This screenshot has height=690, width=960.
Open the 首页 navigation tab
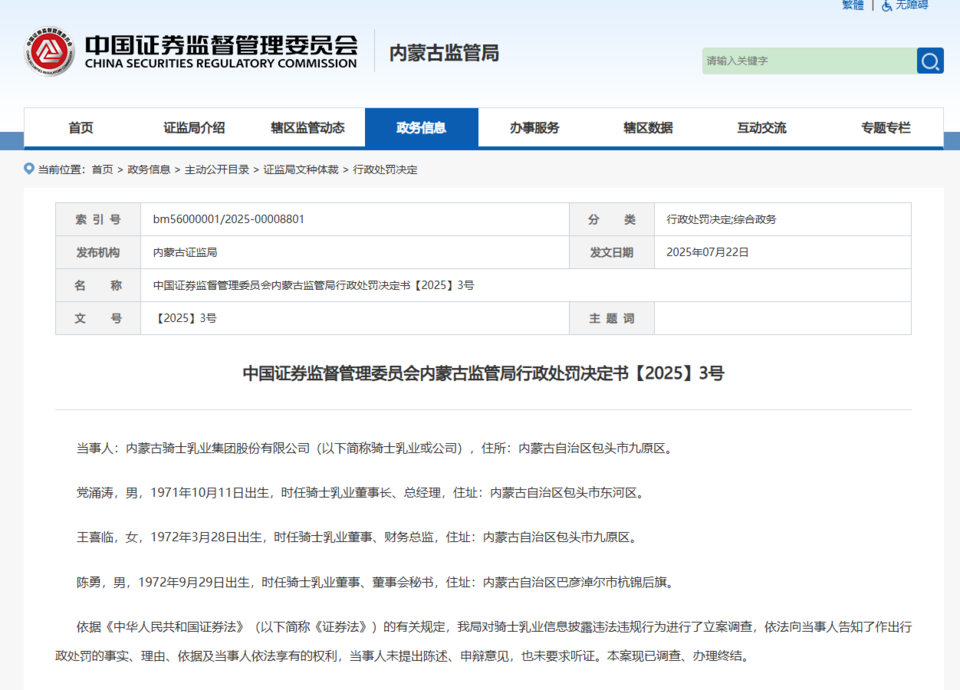pyautogui.click(x=81, y=128)
